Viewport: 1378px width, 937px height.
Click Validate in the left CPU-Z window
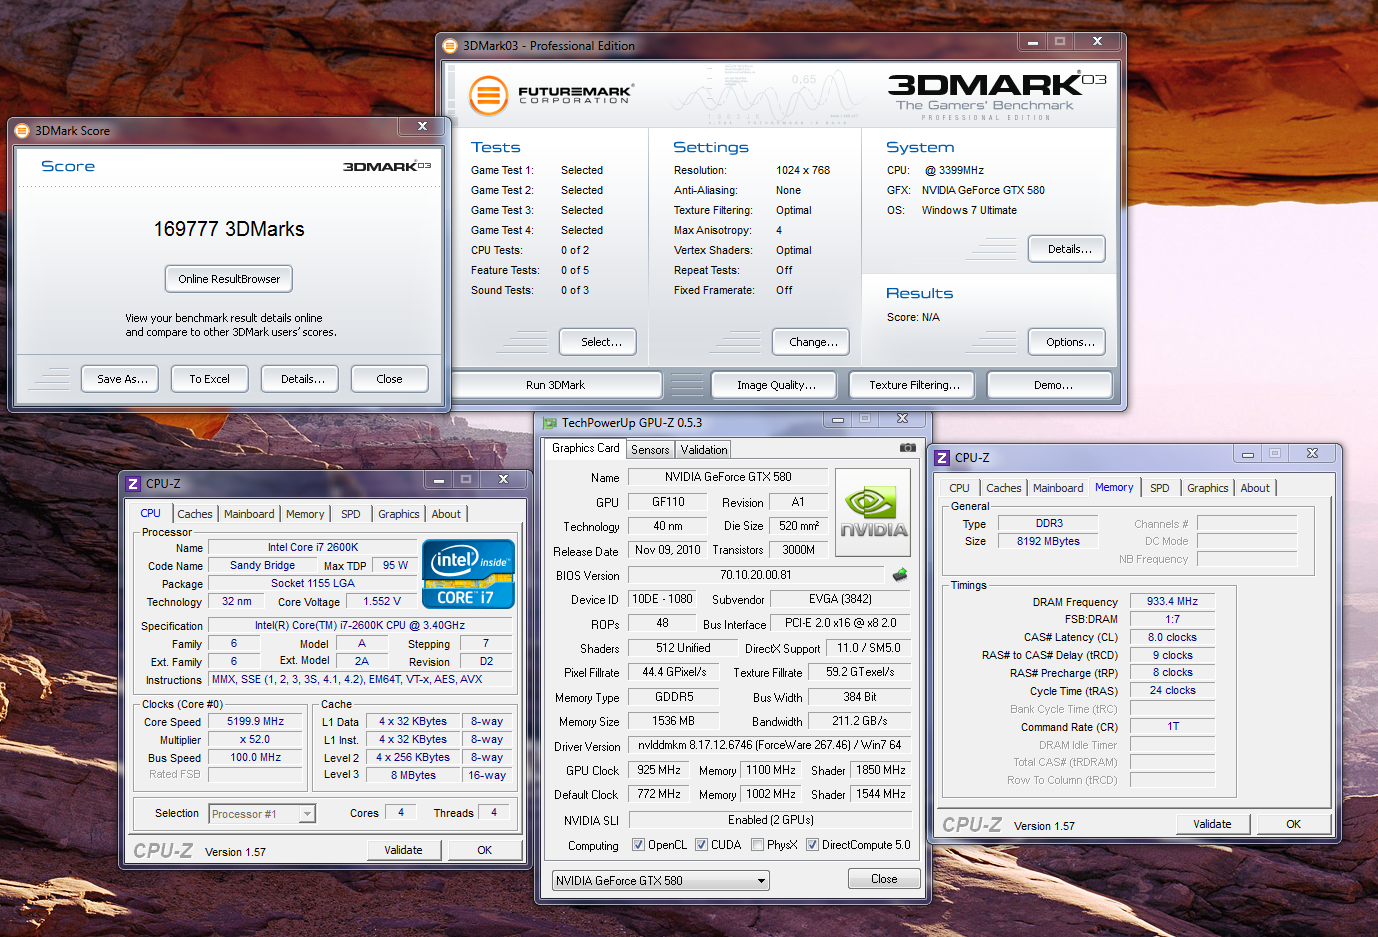coord(403,850)
